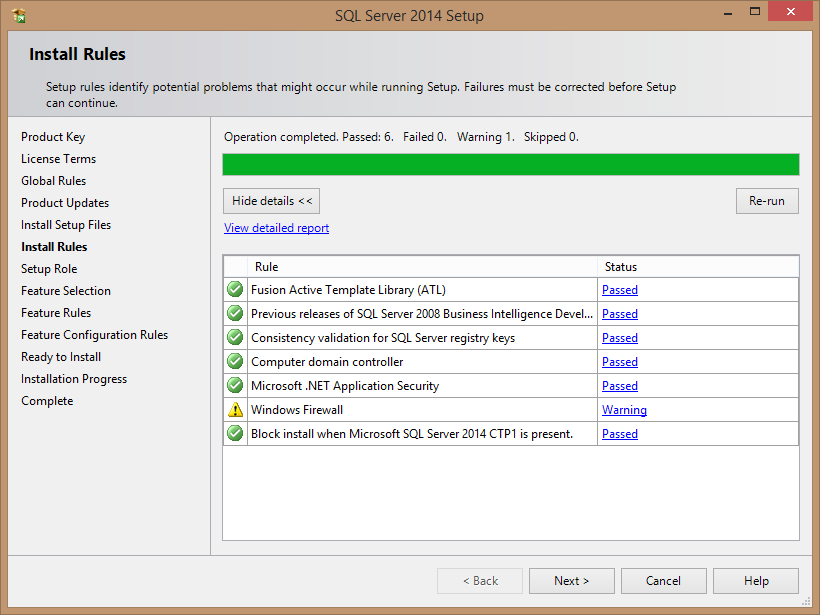Open the Windows Firewall Warning status link

624,410
